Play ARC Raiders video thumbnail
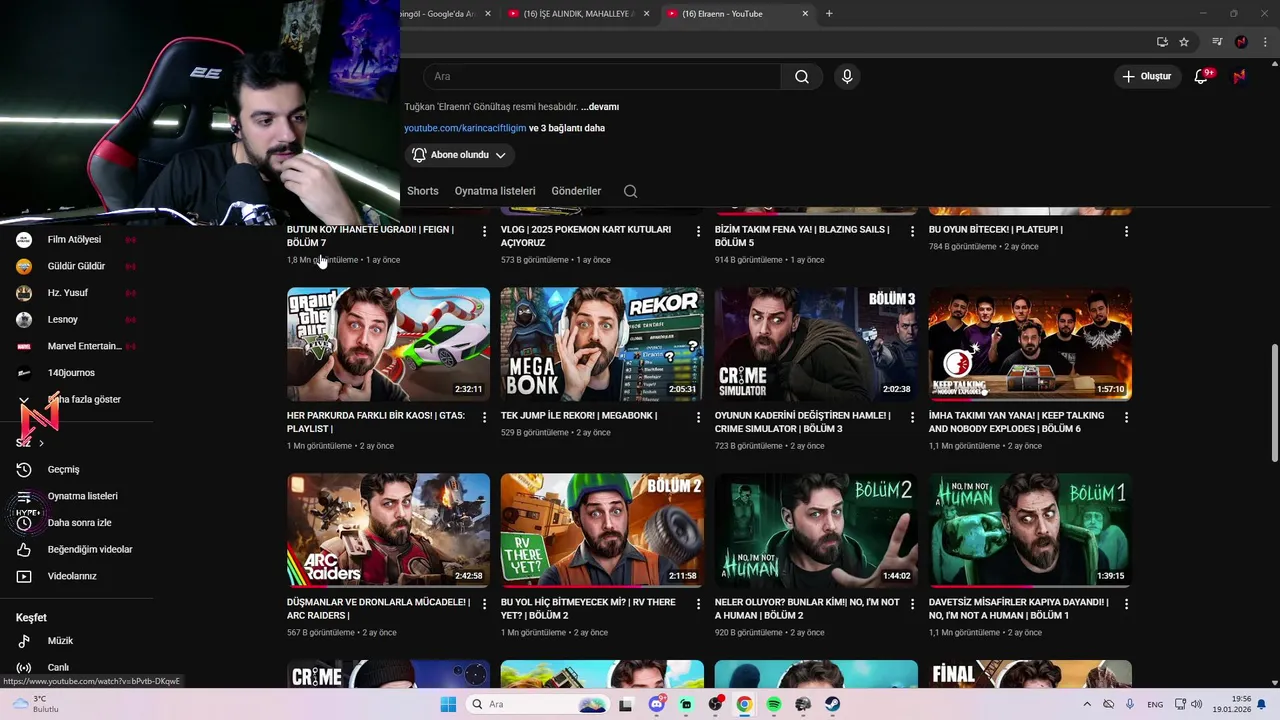 388,530
